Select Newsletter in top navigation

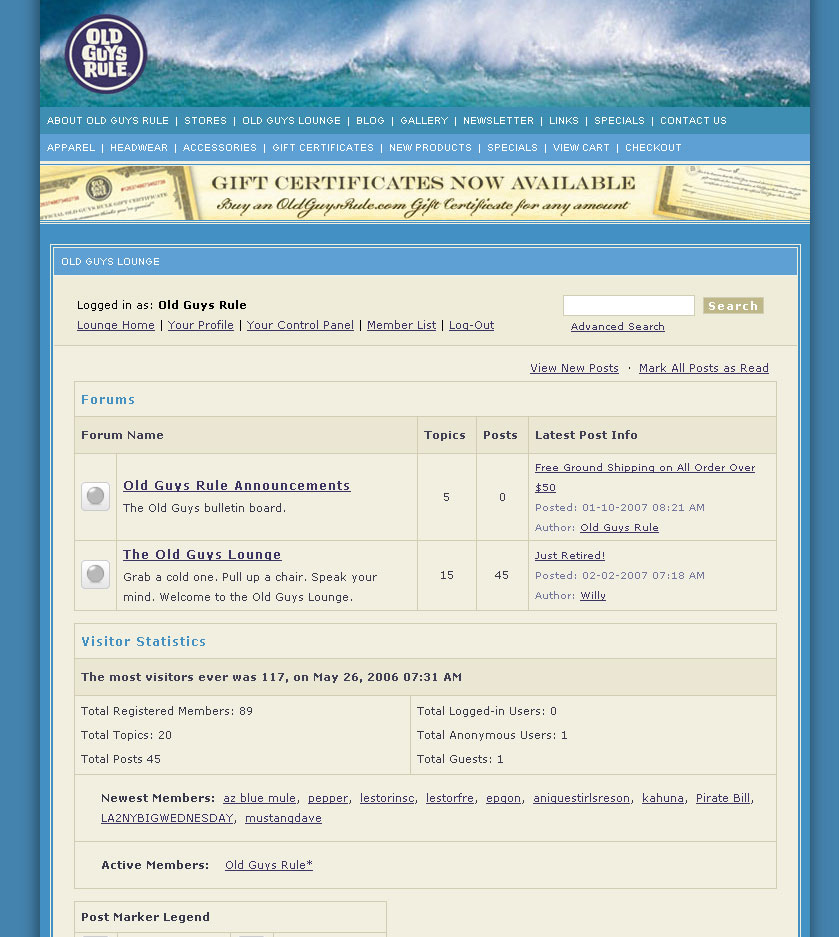(x=498, y=121)
